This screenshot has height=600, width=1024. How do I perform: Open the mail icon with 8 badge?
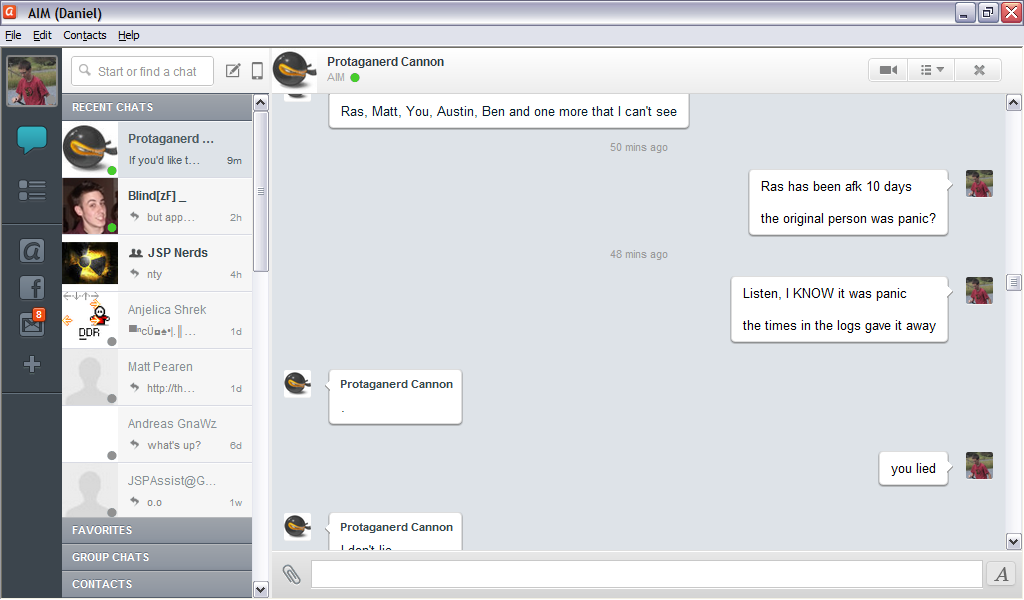click(31, 323)
